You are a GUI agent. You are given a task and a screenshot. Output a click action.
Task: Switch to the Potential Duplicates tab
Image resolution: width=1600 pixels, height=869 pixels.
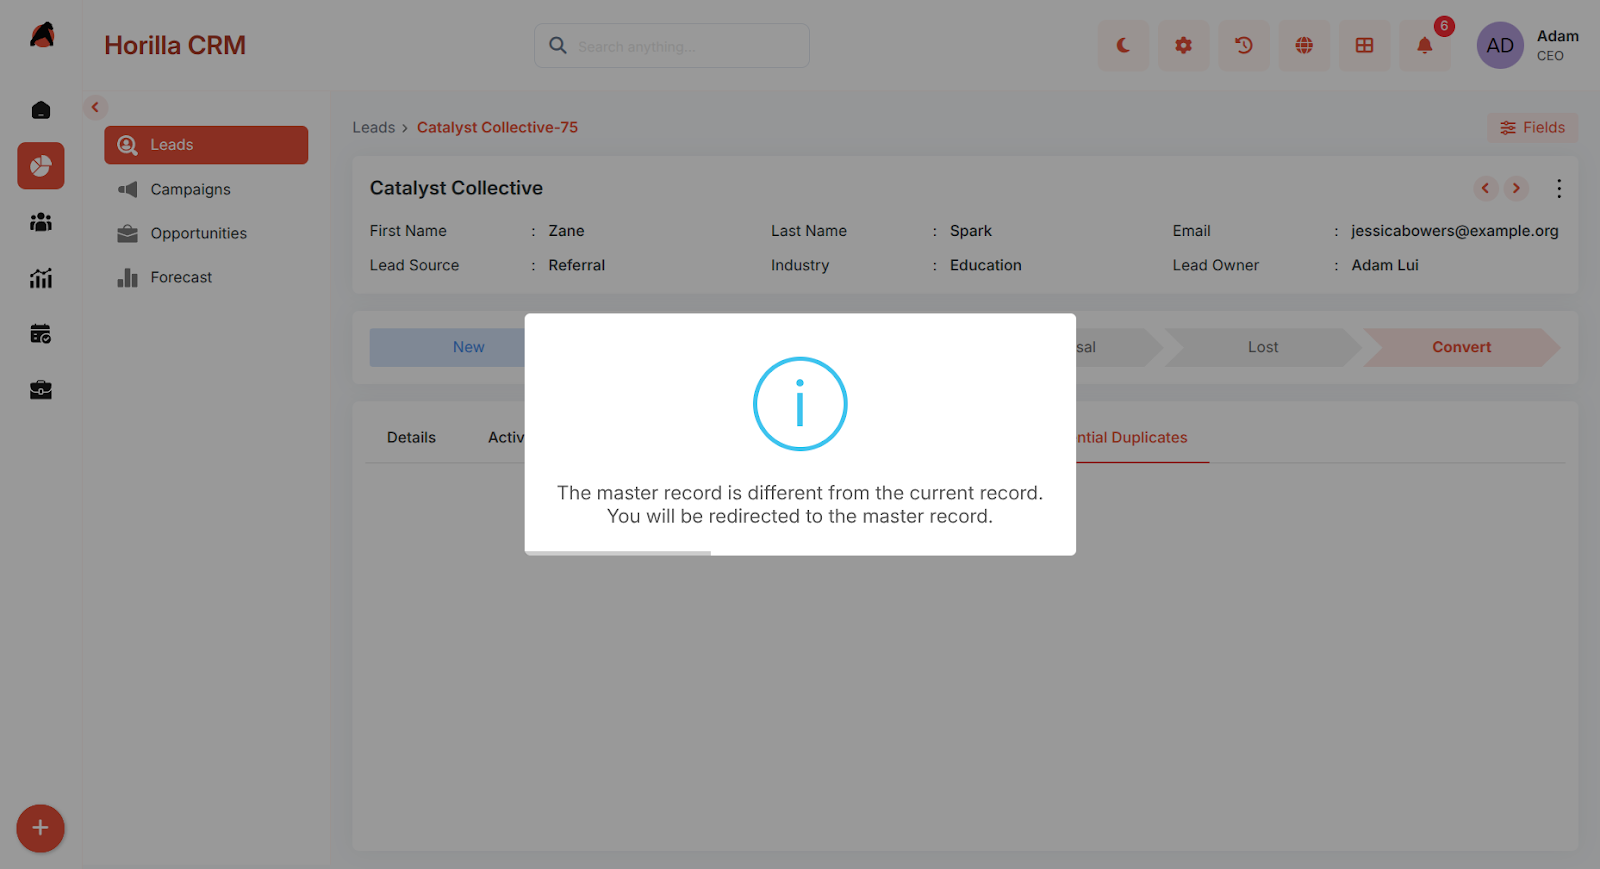[x=1131, y=438]
